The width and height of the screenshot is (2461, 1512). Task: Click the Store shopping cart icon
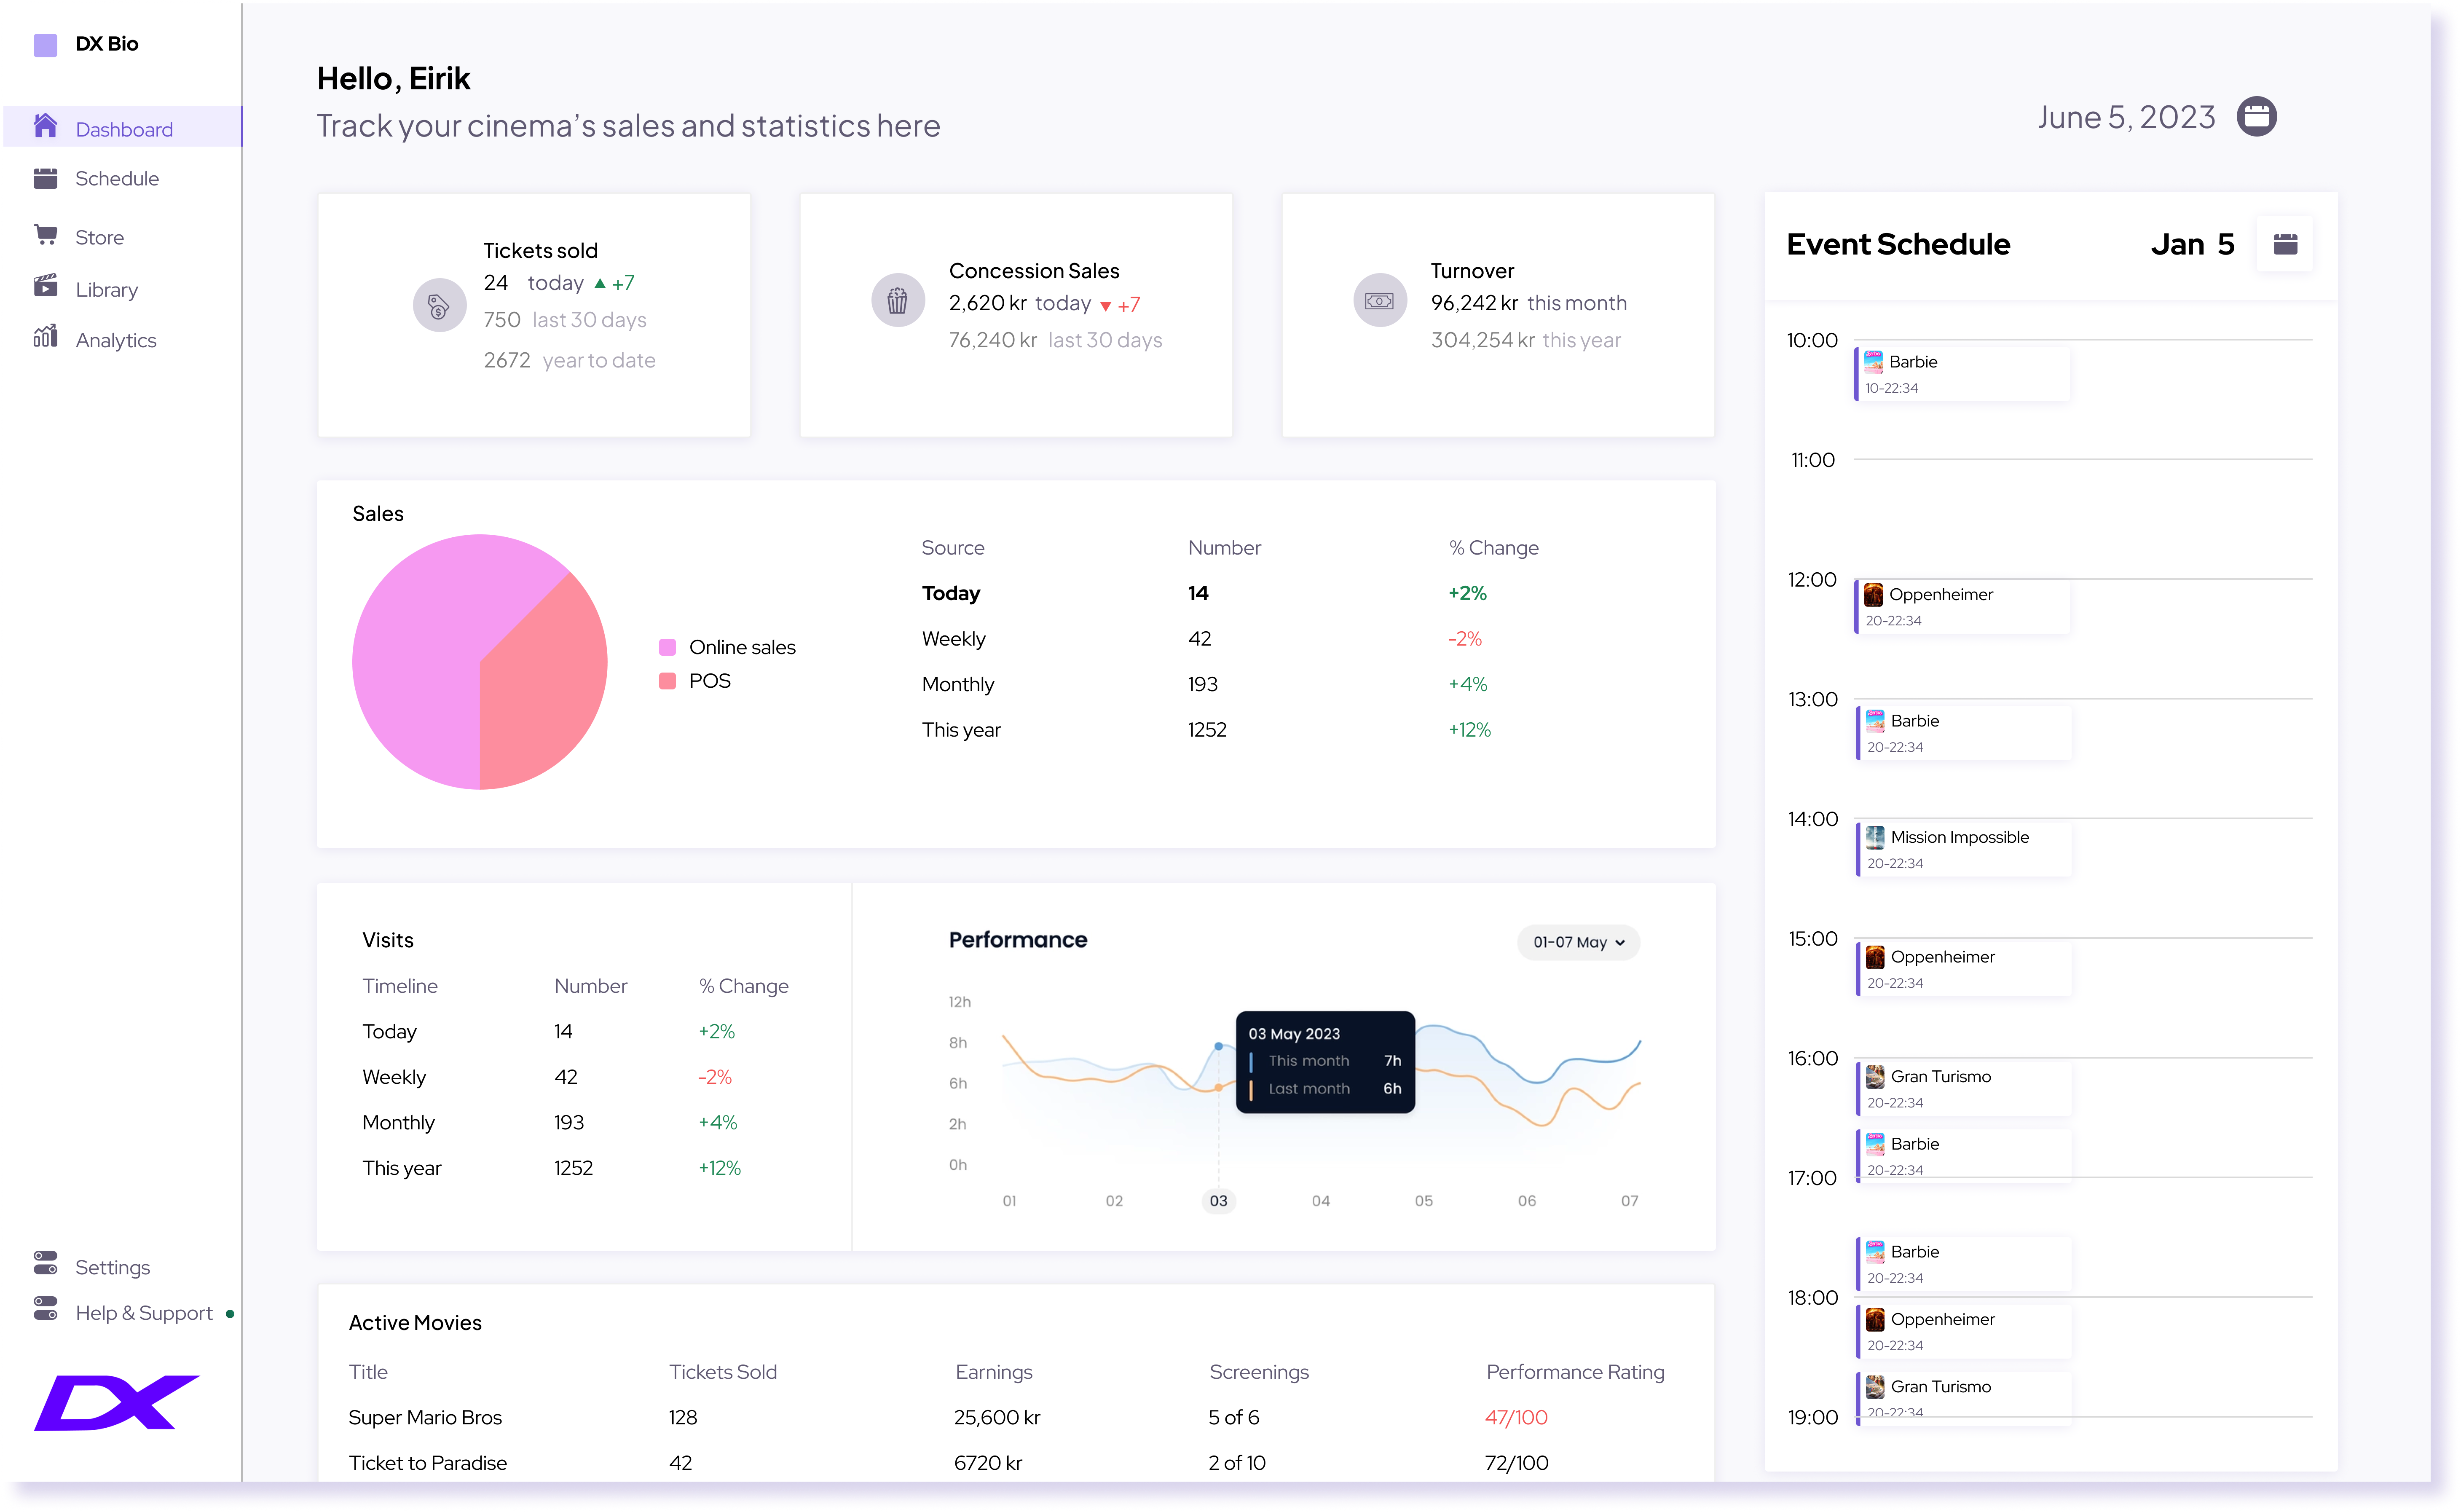coord(45,235)
